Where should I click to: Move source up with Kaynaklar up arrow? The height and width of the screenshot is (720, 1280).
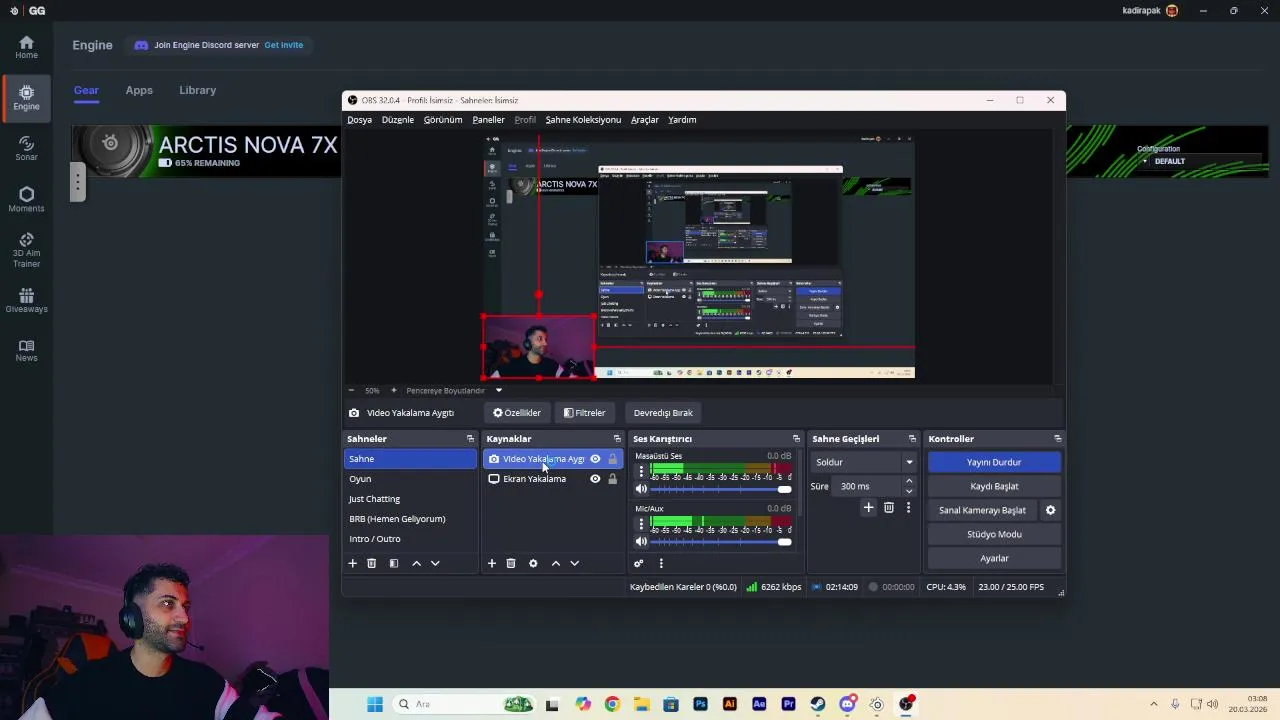coord(555,563)
